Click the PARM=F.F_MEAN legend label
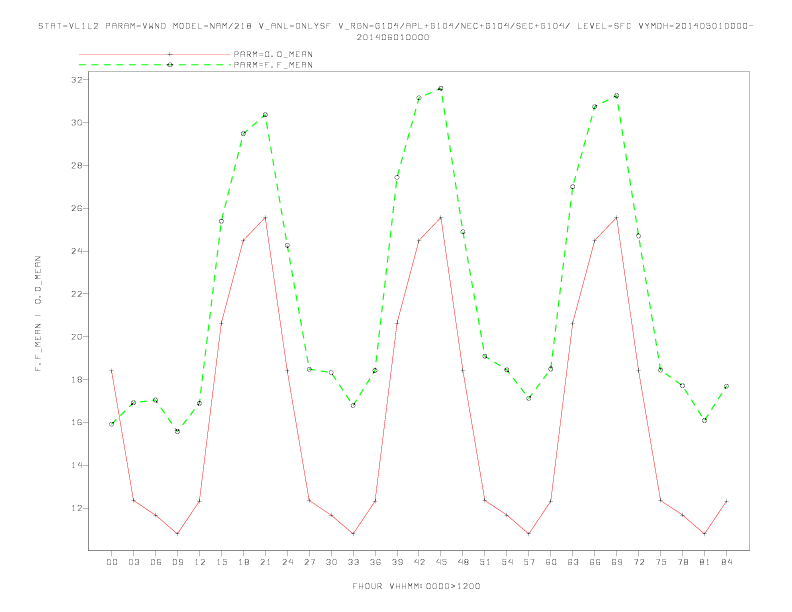Viewport: 792px width, 612px height. click(273, 65)
